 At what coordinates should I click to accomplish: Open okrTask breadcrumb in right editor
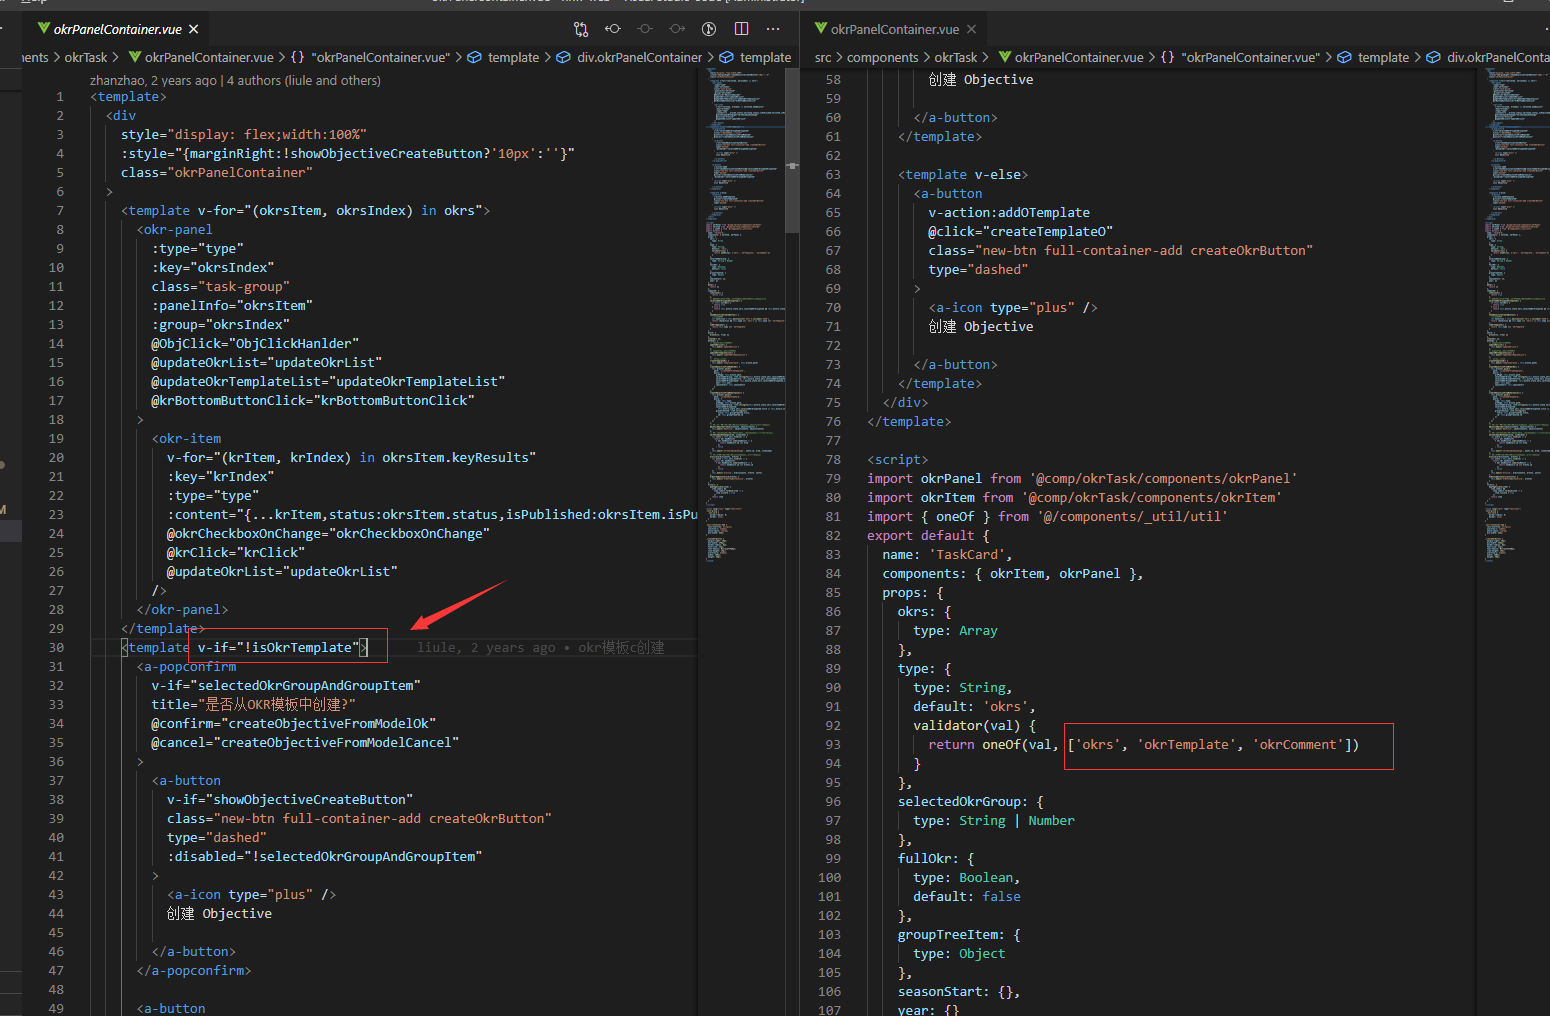pos(956,57)
